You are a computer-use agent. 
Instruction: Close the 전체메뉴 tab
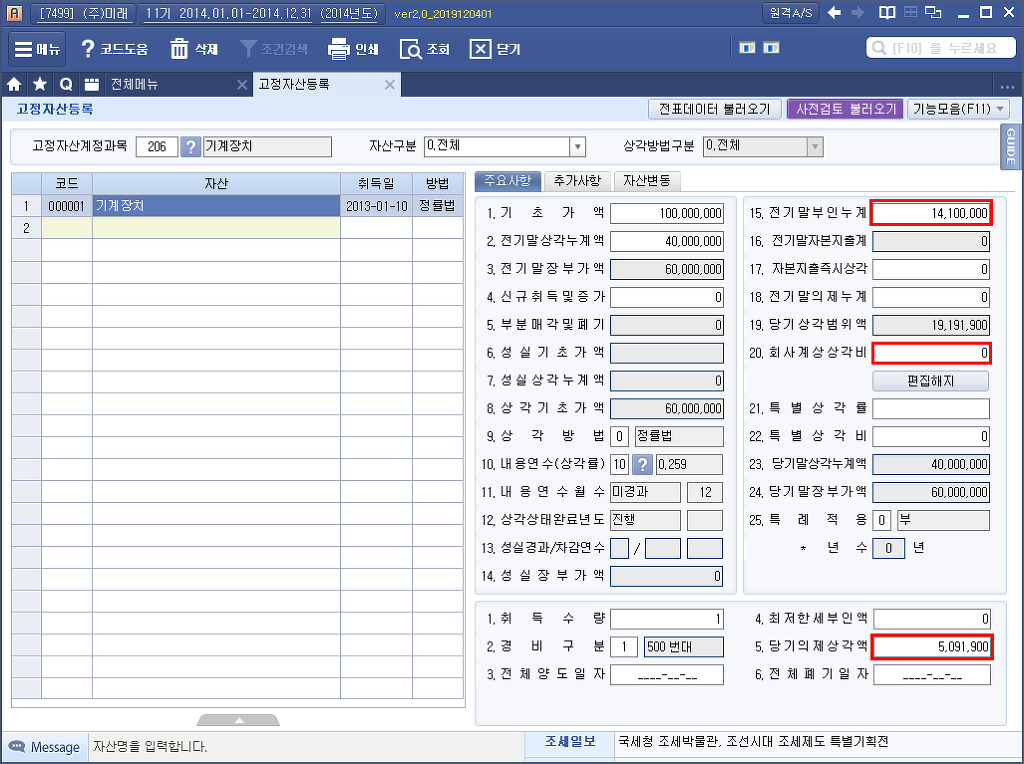[x=242, y=84]
